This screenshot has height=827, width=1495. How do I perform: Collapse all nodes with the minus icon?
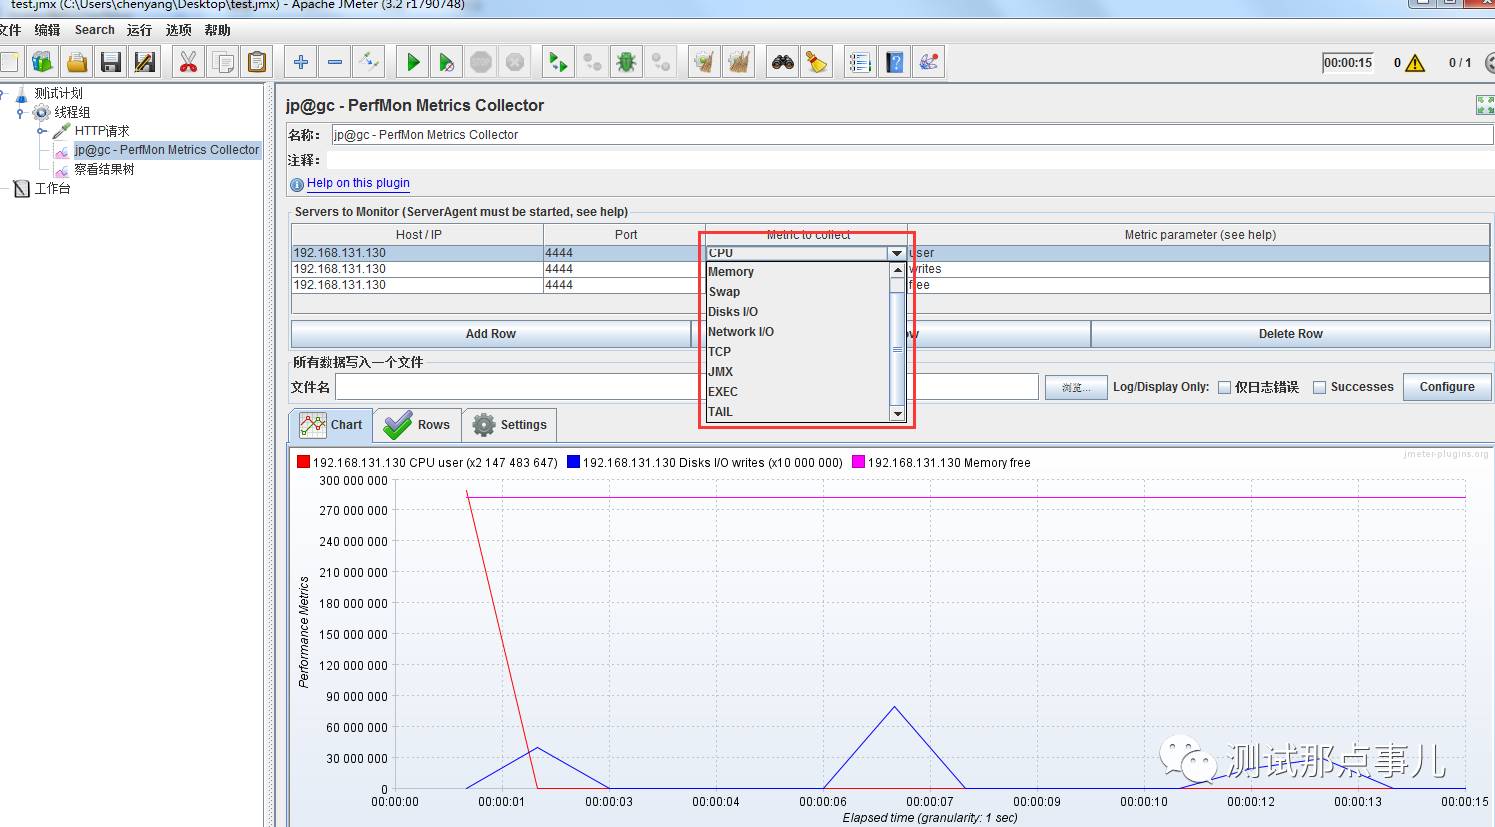pyautogui.click(x=335, y=62)
